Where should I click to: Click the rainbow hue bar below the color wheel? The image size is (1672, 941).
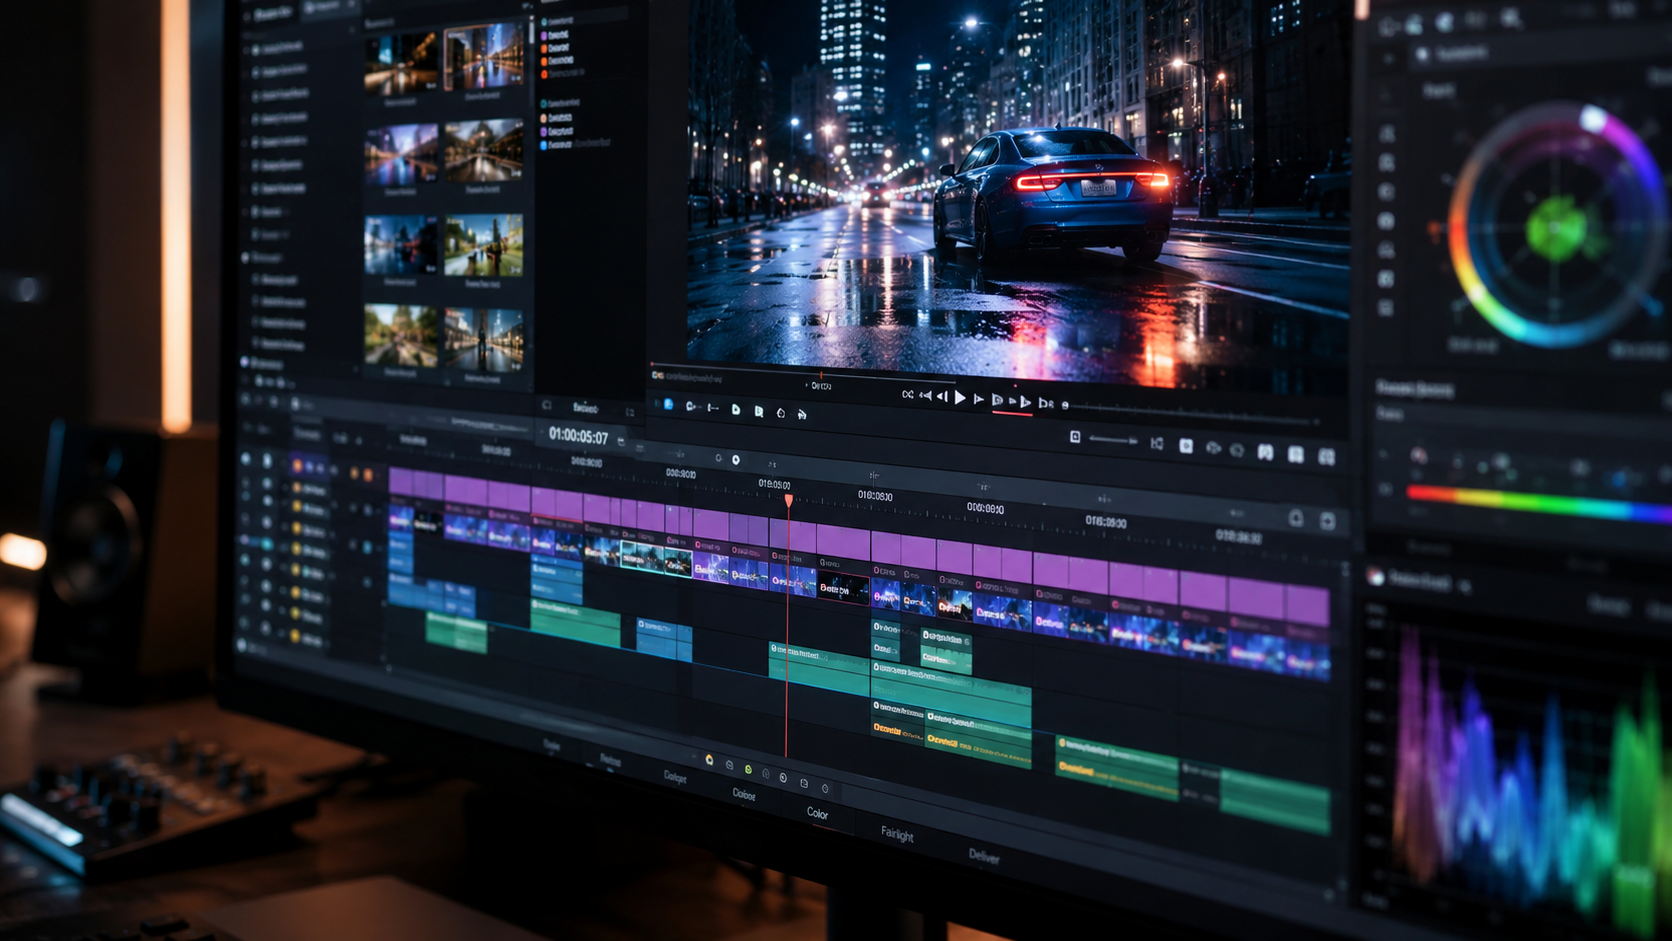coord(1538,502)
